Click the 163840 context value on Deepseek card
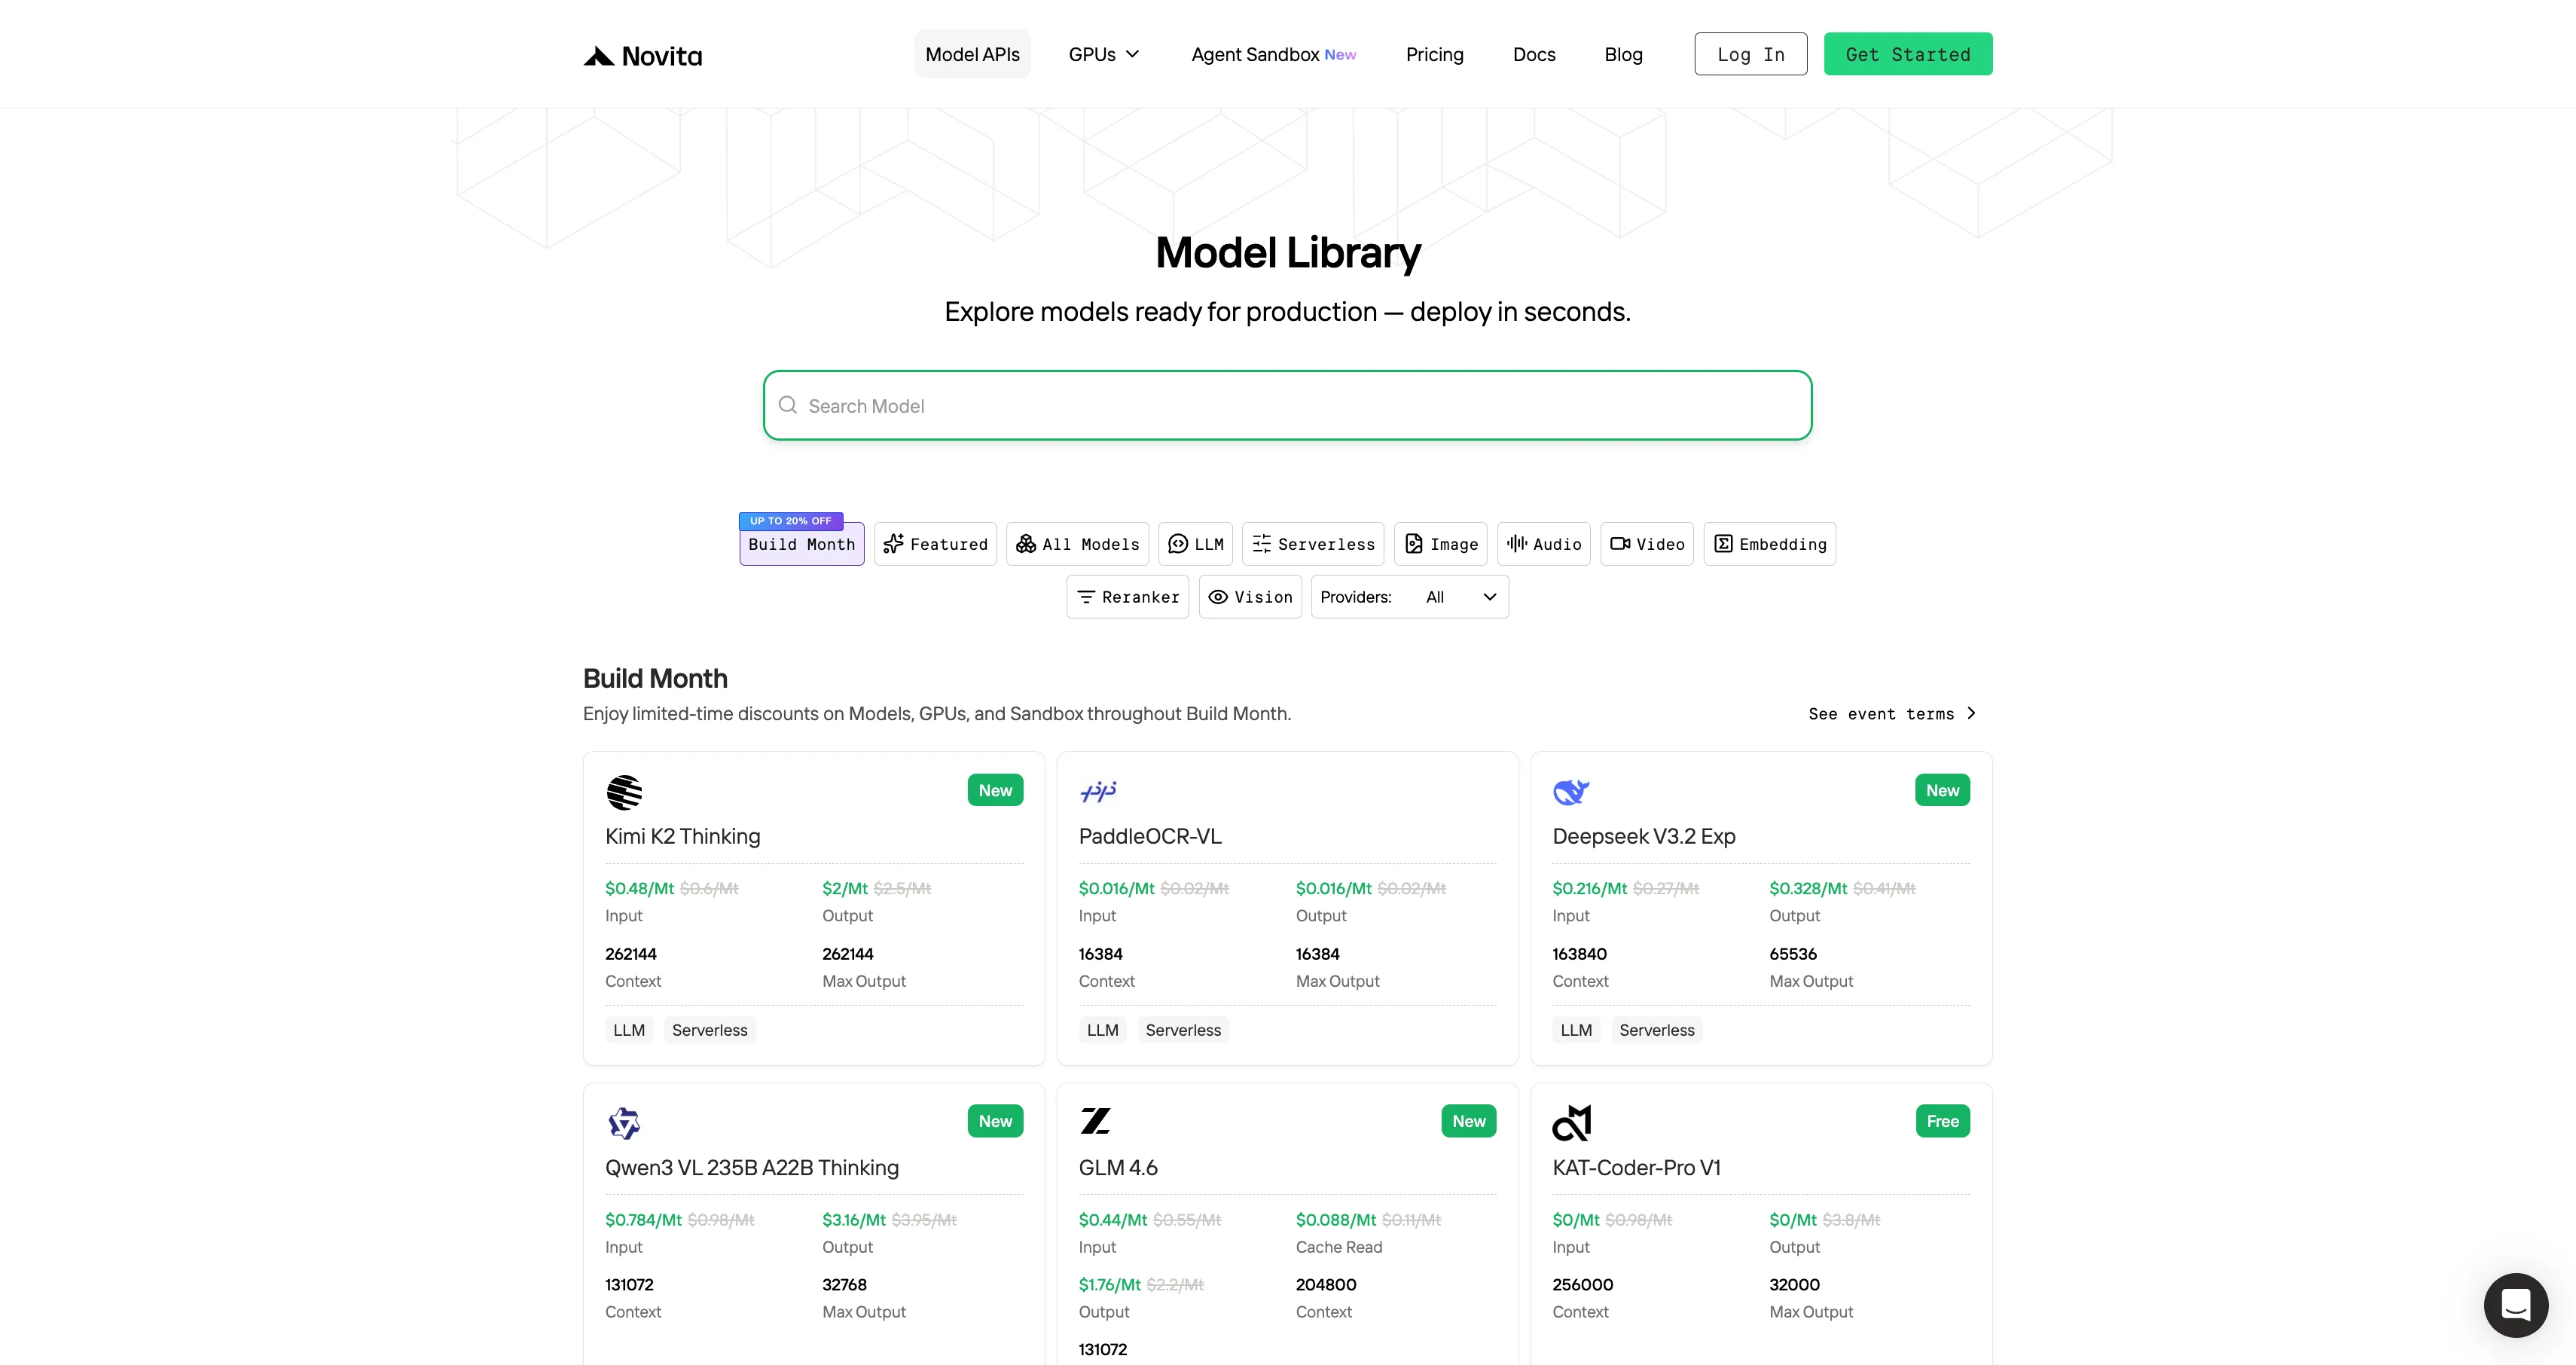Image resolution: width=2576 pixels, height=1365 pixels. point(1580,954)
